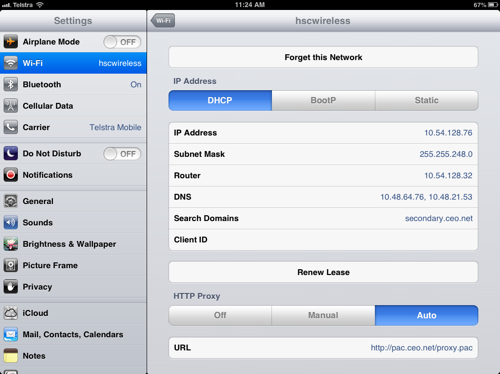Tap the Cellular Data antenna icon
This screenshot has height=374, width=500.
pyautogui.click(x=11, y=106)
